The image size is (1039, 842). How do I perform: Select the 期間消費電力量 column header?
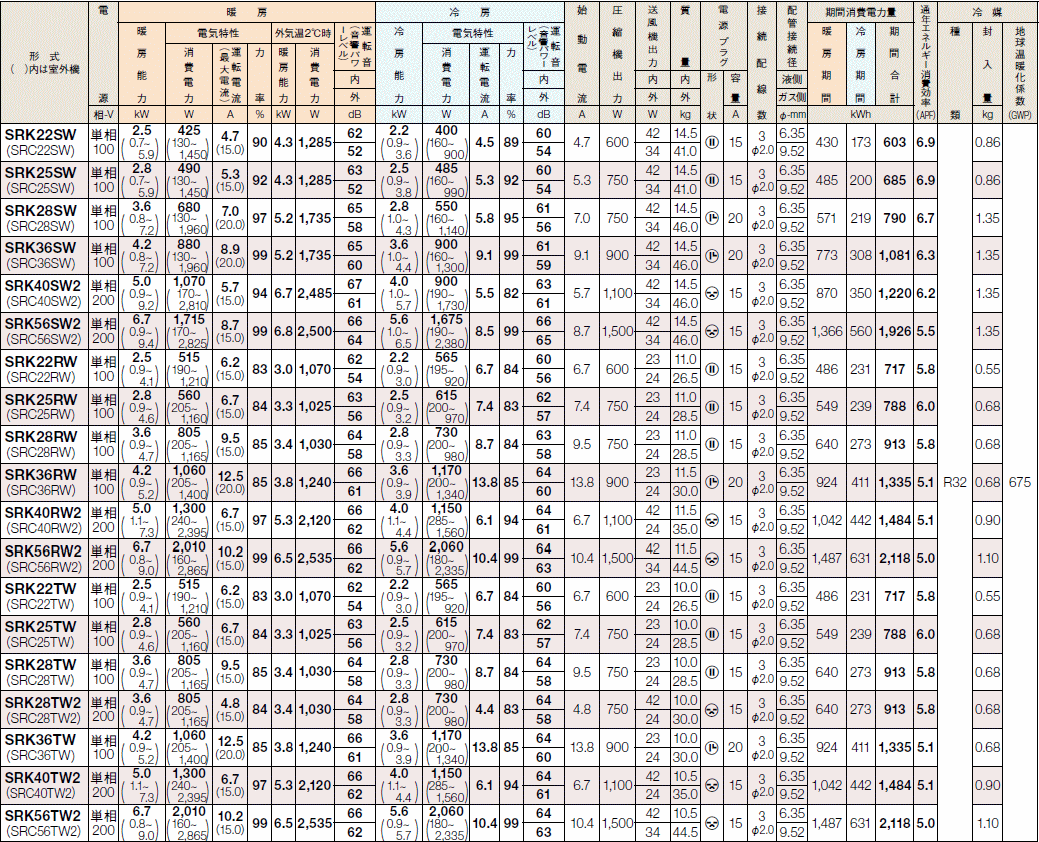coord(861,12)
